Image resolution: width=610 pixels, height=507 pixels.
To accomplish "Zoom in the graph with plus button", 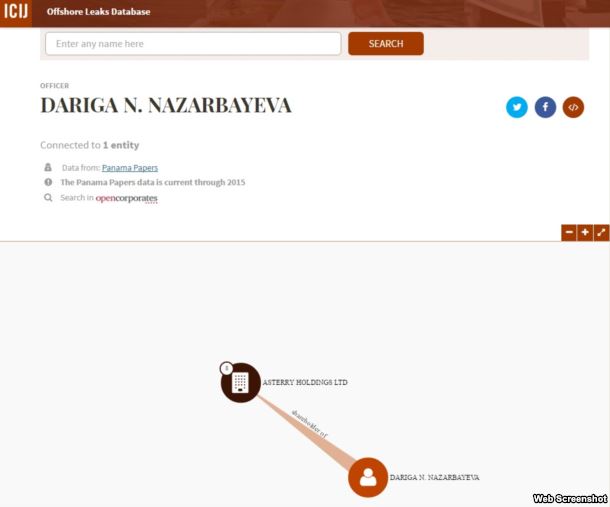I will (x=585, y=233).
